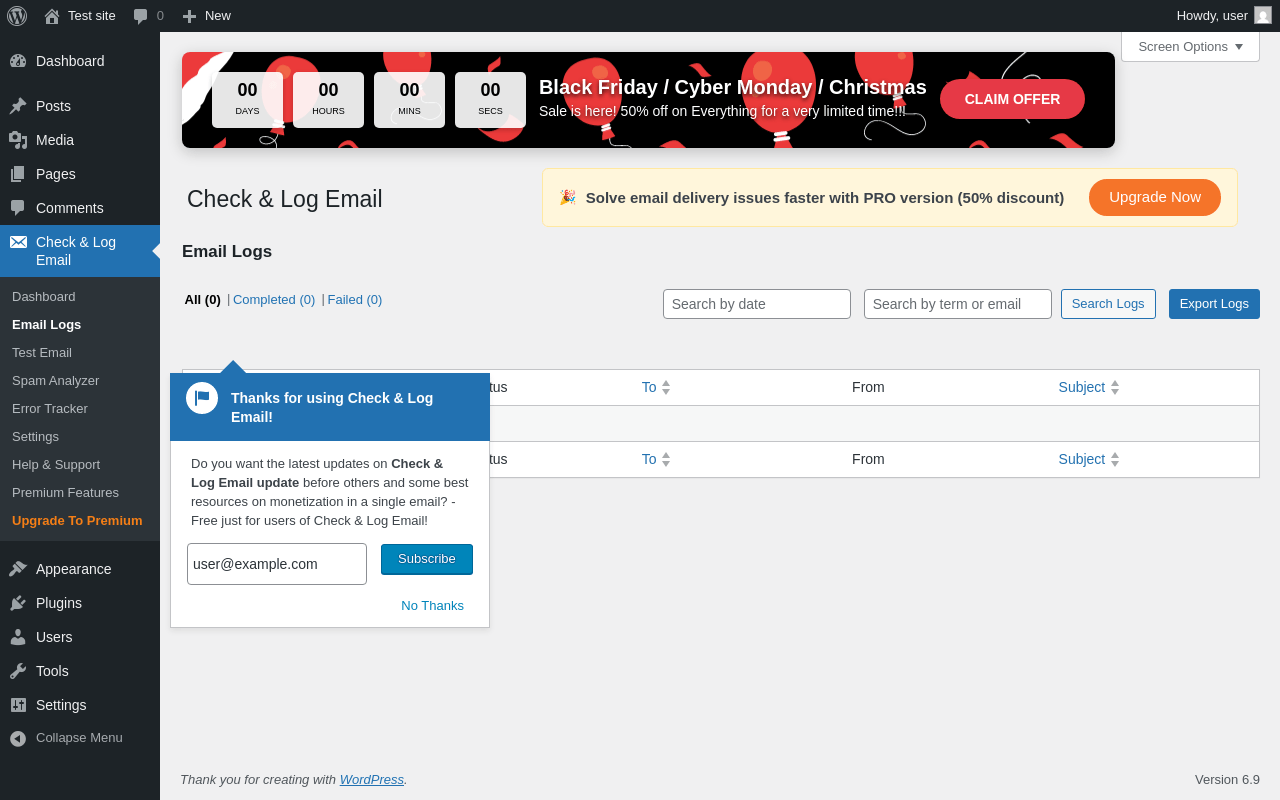Click the Tools wrench icon

click(18, 671)
